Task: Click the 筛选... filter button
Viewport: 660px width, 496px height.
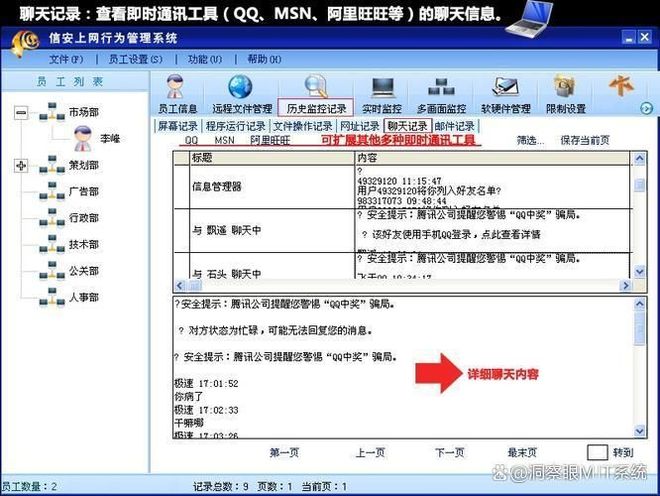Action: coord(530,140)
